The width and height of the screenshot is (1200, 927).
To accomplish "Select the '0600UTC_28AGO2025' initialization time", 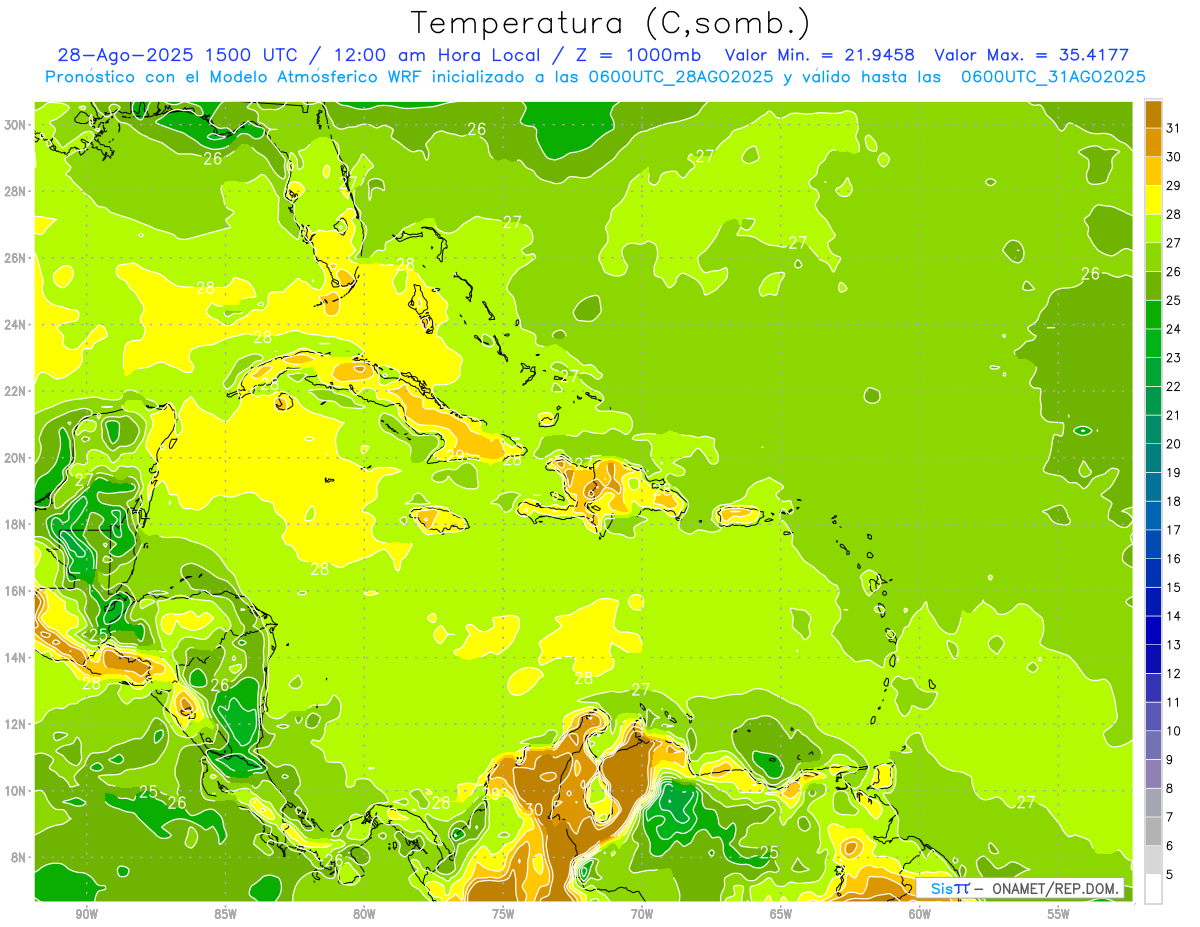I will click(681, 77).
